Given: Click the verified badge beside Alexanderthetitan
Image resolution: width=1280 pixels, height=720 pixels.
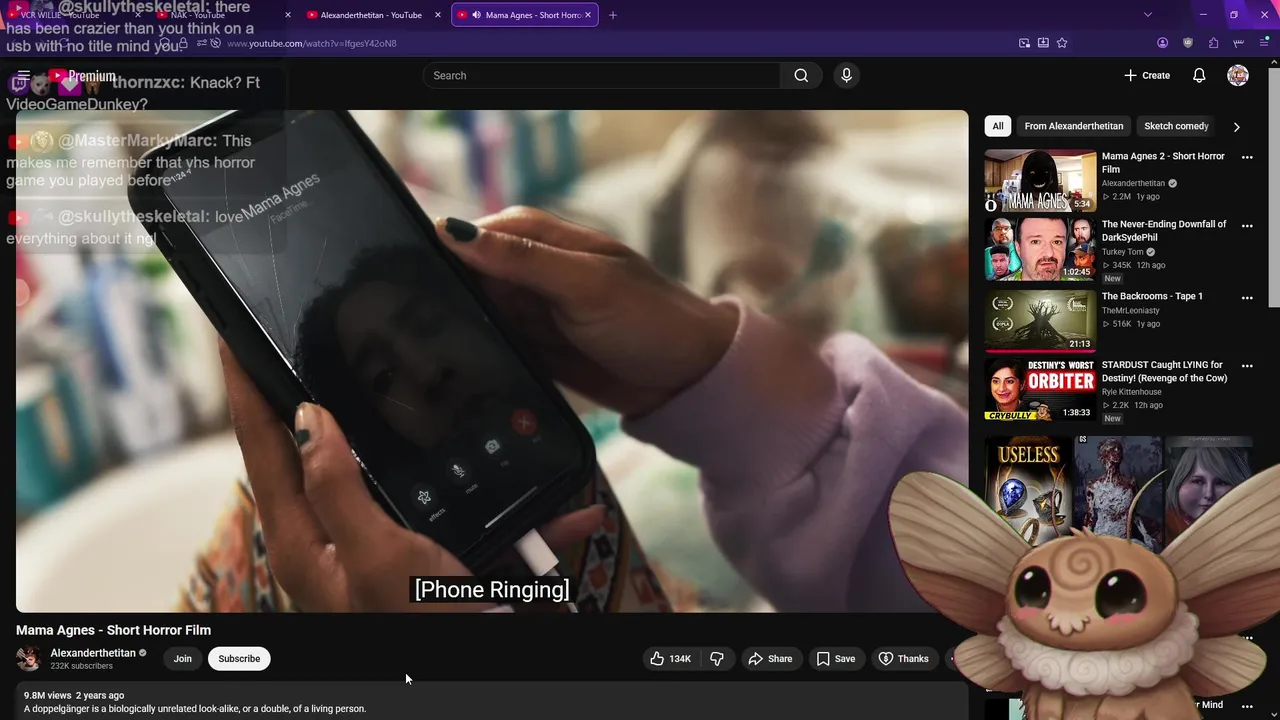Looking at the screenshot, I should [143, 653].
